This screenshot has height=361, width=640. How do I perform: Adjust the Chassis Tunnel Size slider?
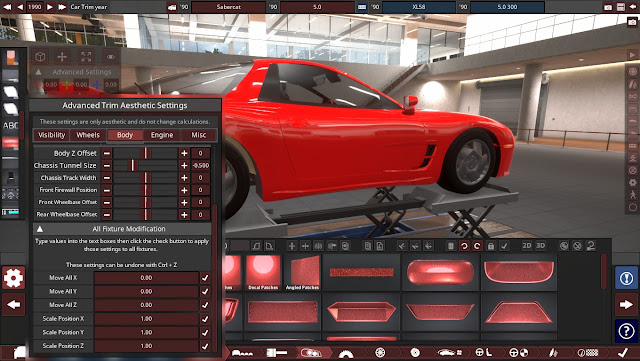(x=145, y=165)
